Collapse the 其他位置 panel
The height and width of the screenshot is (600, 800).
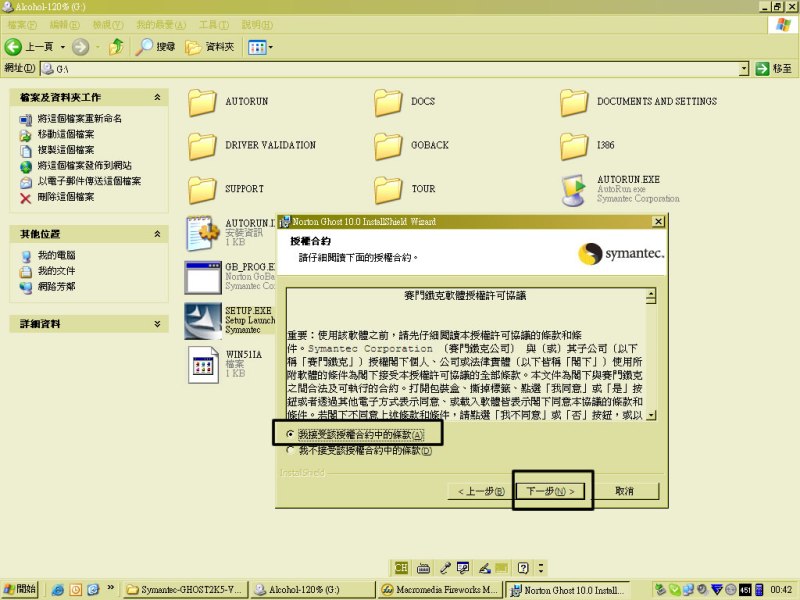coord(157,234)
